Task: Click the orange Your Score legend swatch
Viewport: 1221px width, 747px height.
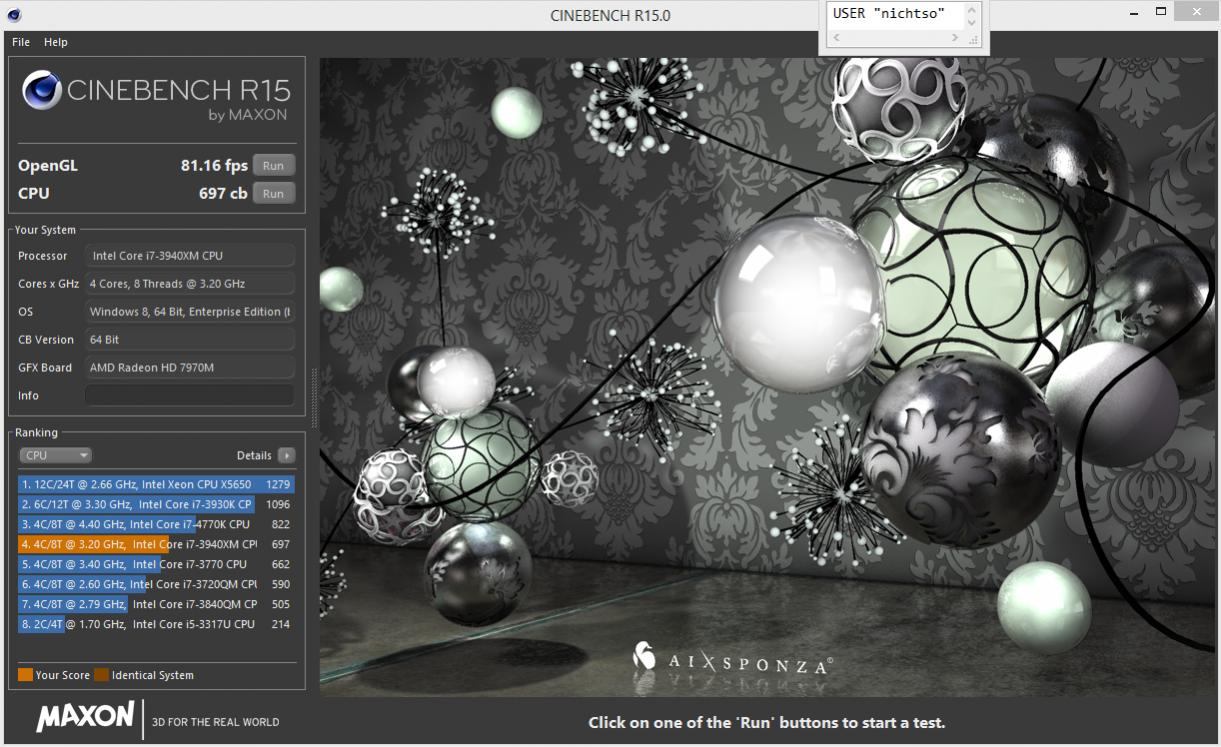Action: (x=25, y=675)
